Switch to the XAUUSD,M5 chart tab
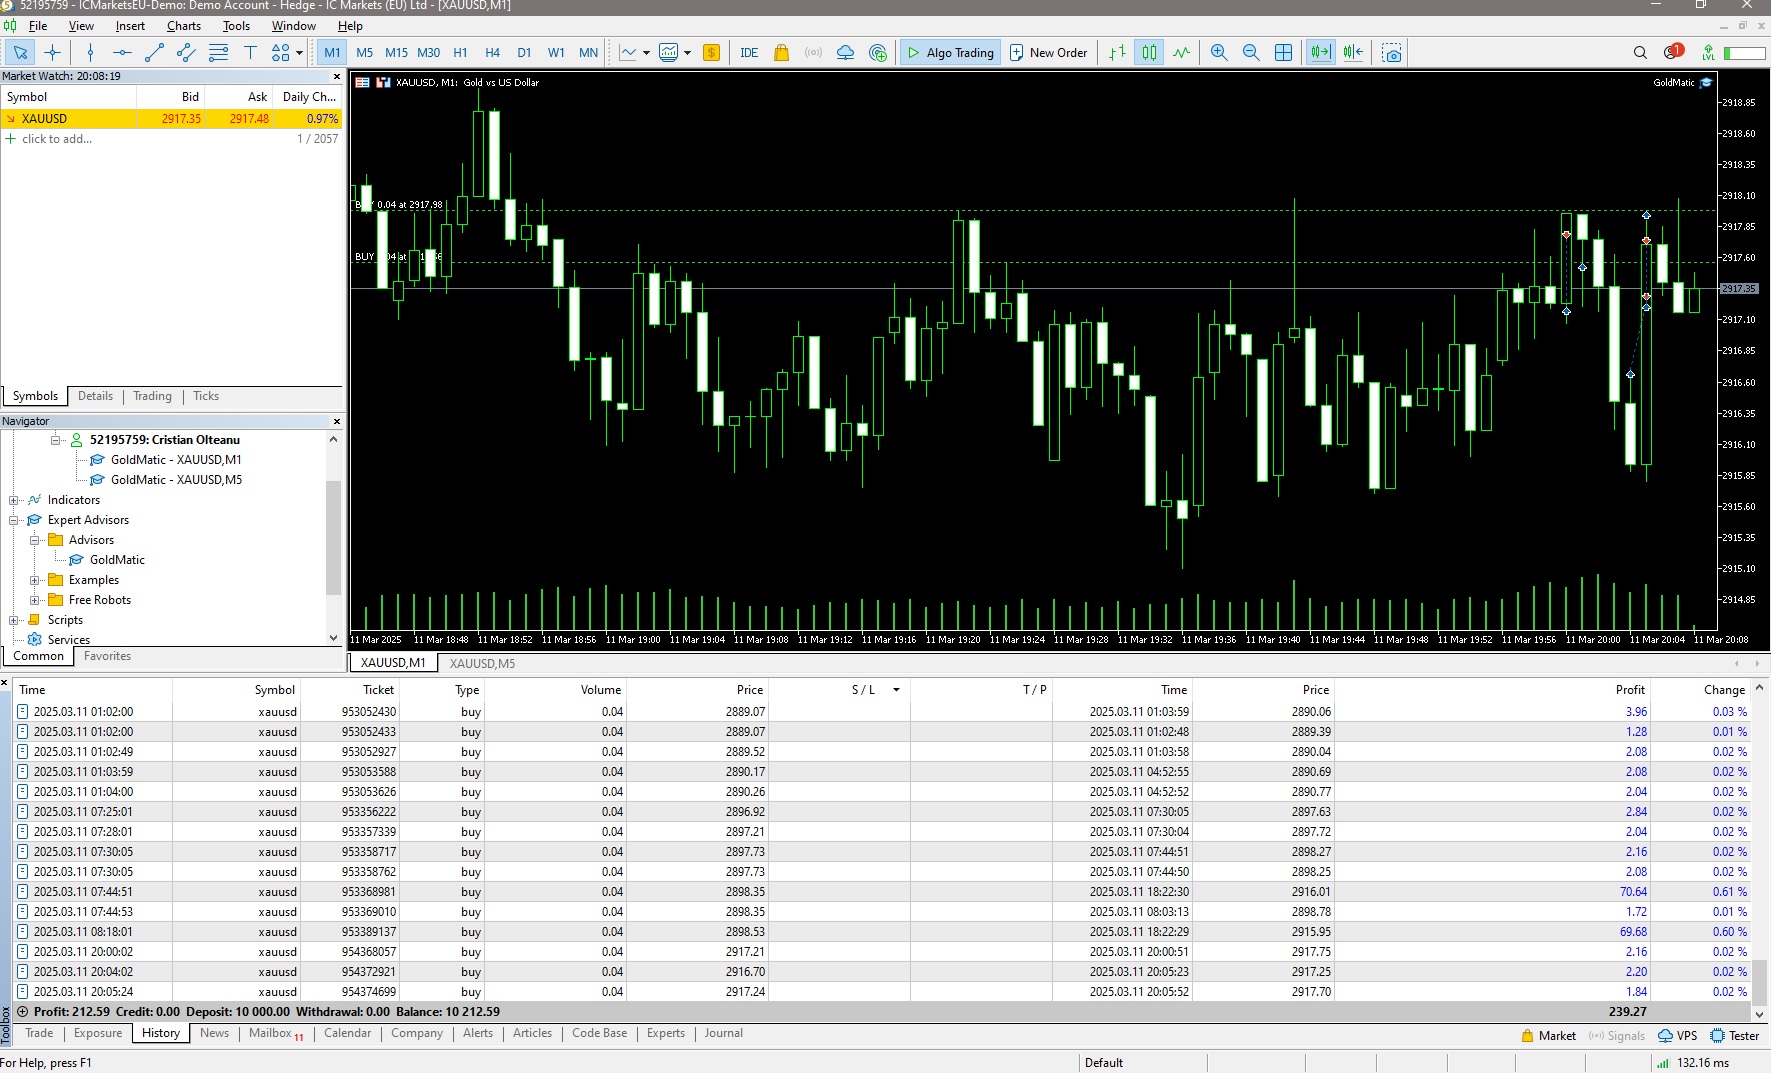 pos(482,663)
